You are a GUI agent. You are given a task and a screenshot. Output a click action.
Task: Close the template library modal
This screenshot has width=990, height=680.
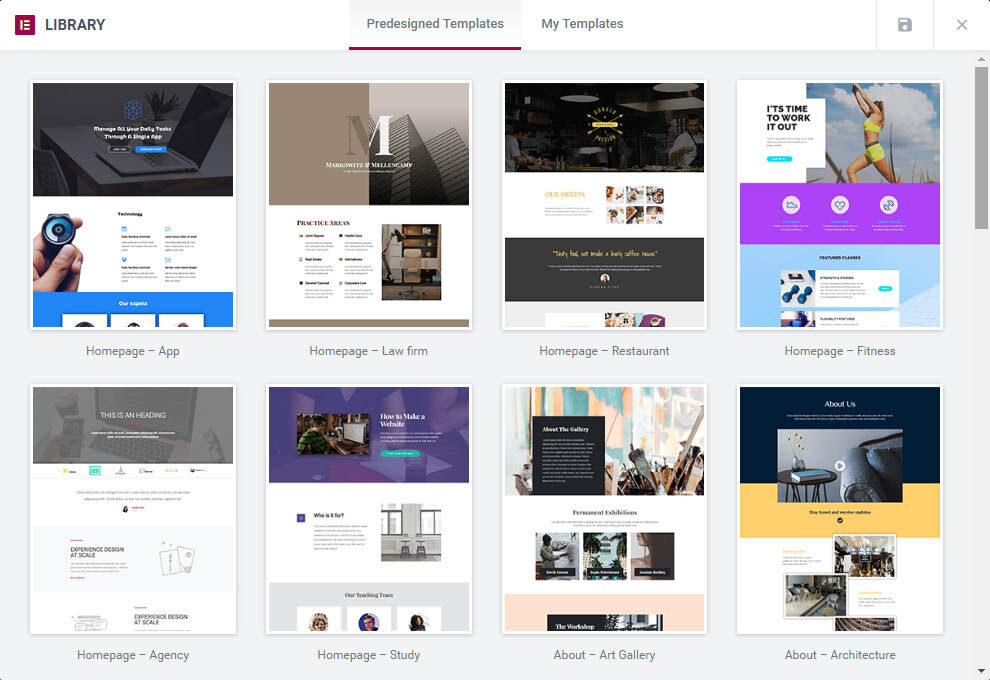[x=961, y=25]
